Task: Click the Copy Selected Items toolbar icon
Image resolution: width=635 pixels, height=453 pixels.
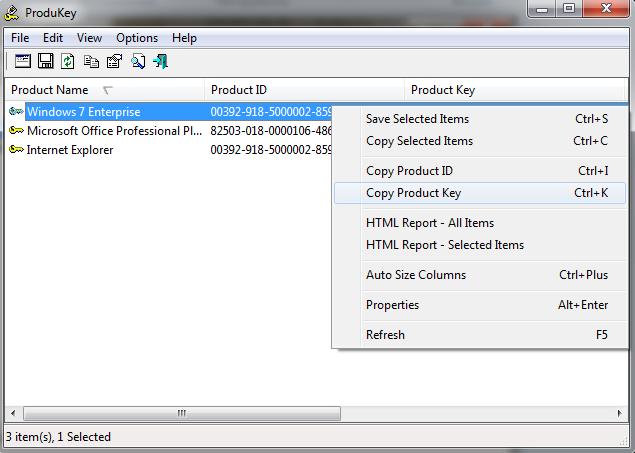Action: click(91, 61)
